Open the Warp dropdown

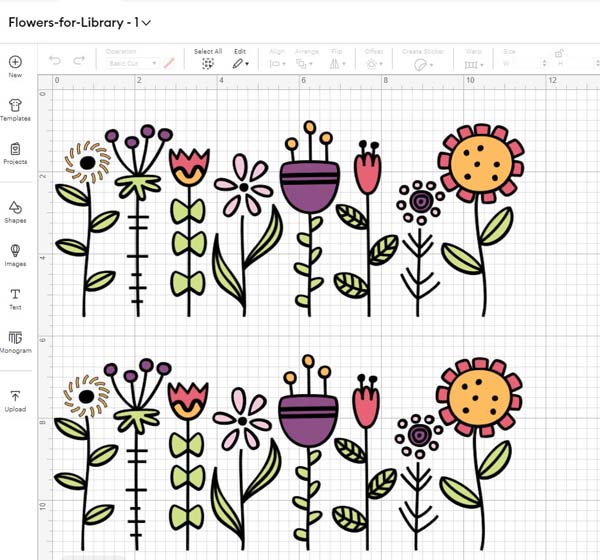[474, 65]
